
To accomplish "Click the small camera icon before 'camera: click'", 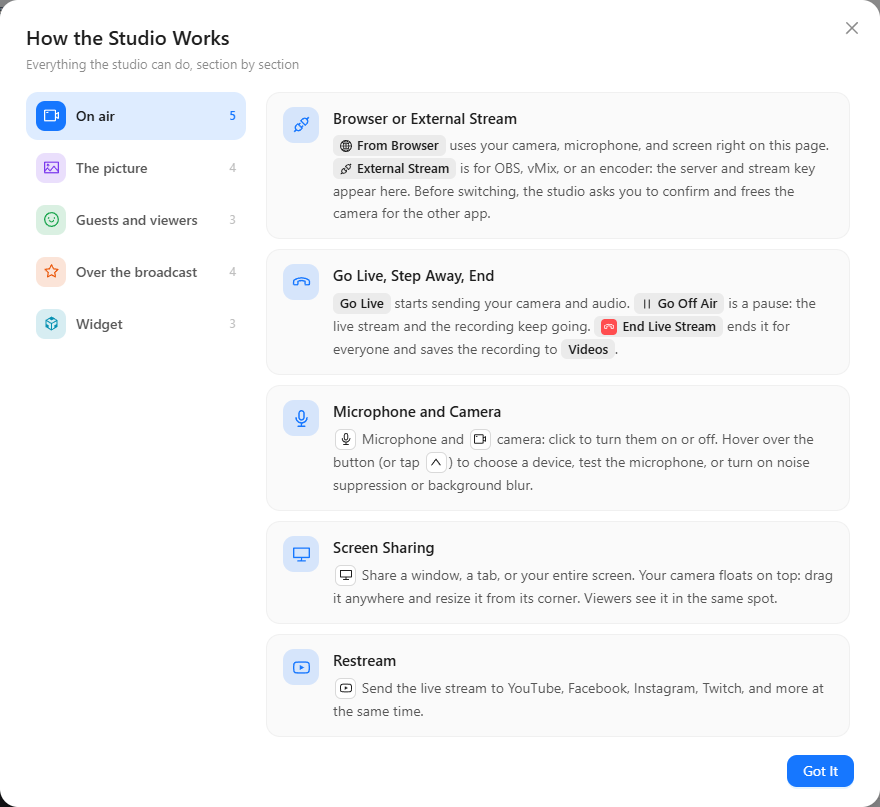I will click(x=480, y=439).
